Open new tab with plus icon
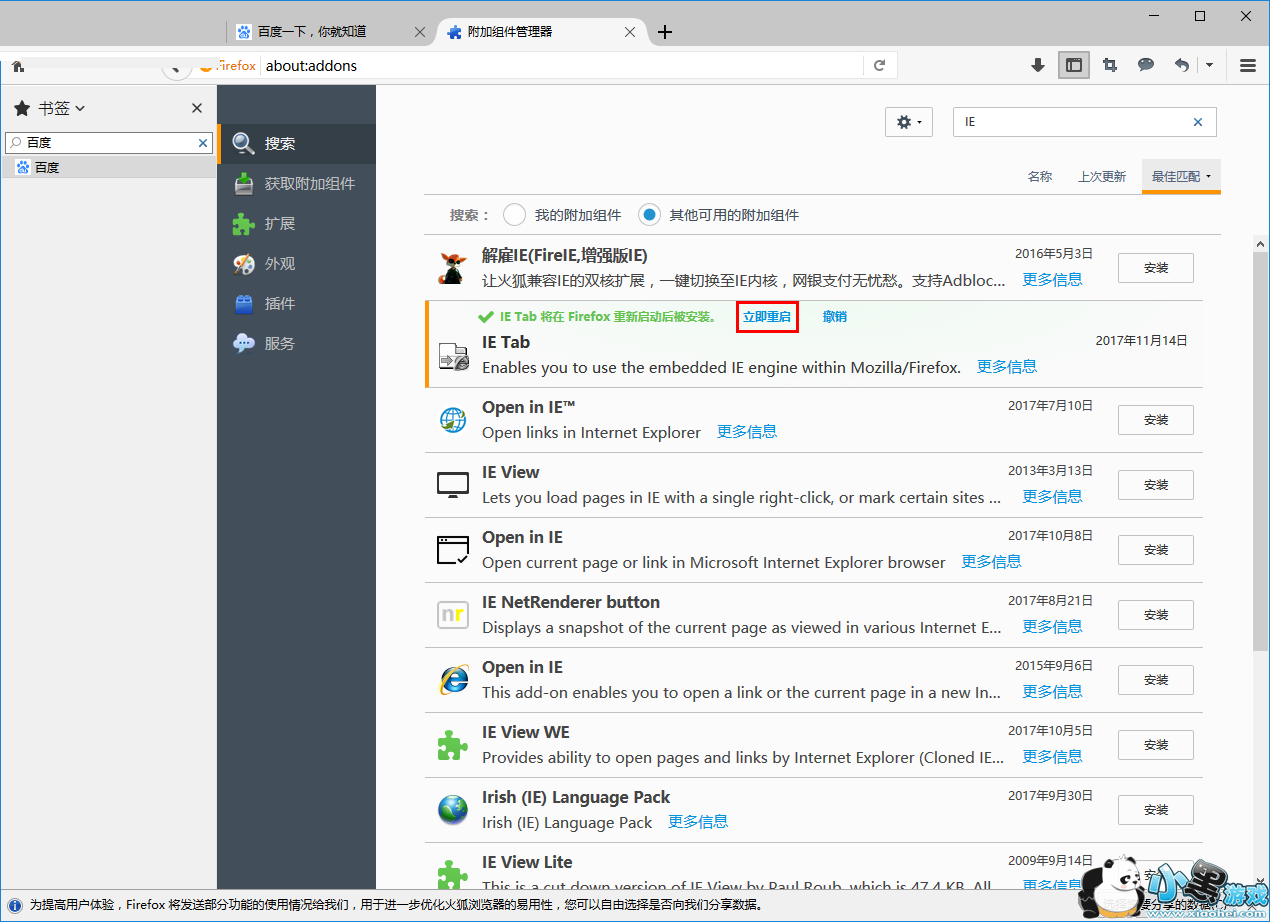This screenshot has height=922, width=1270. [665, 32]
